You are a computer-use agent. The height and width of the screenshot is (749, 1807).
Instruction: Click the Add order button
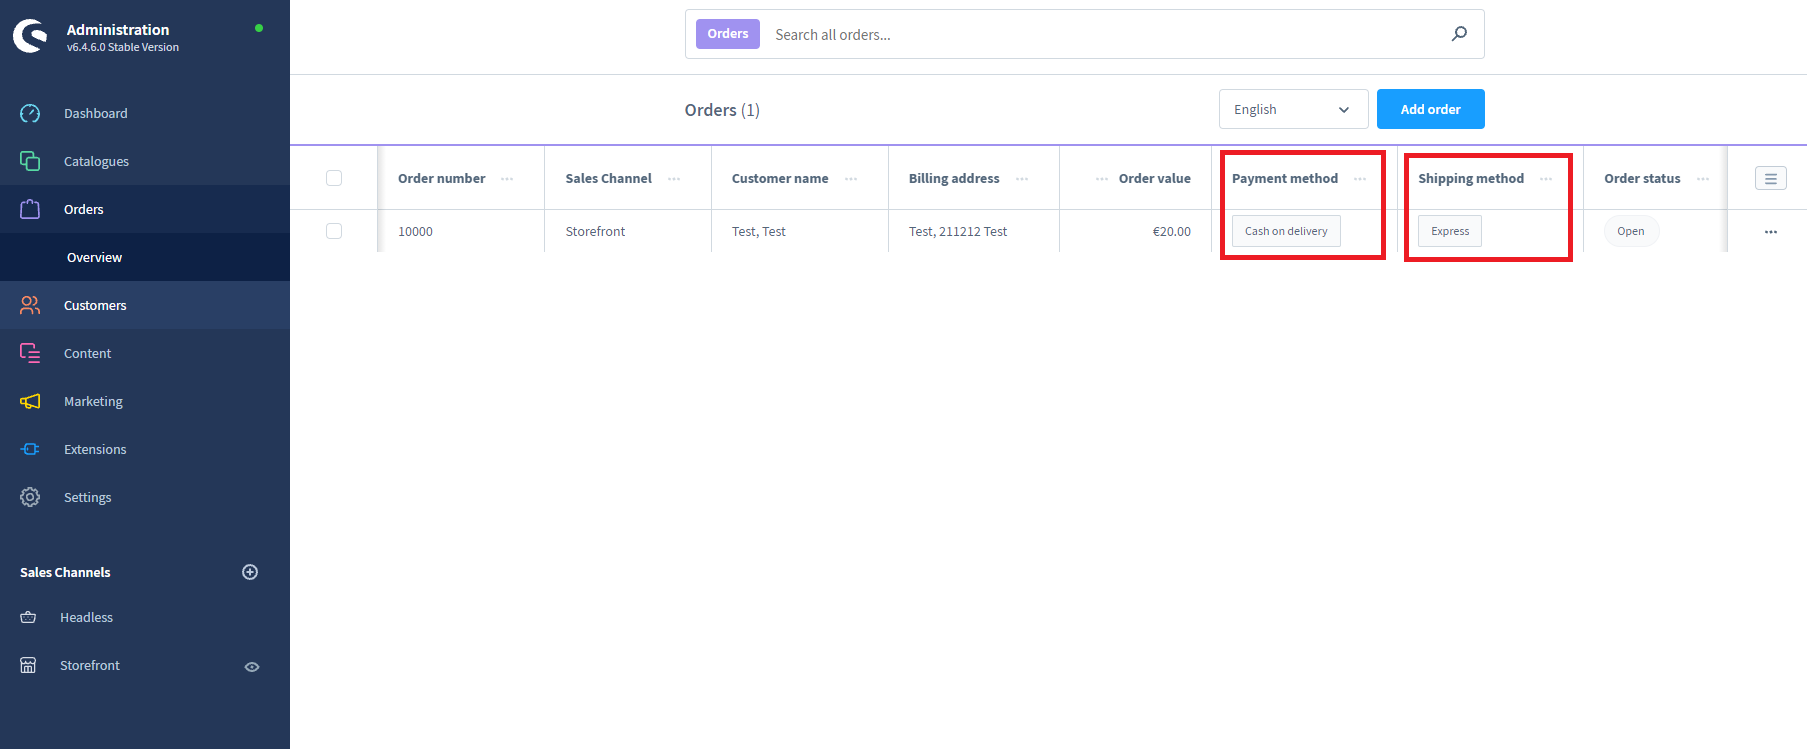tap(1430, 109)
